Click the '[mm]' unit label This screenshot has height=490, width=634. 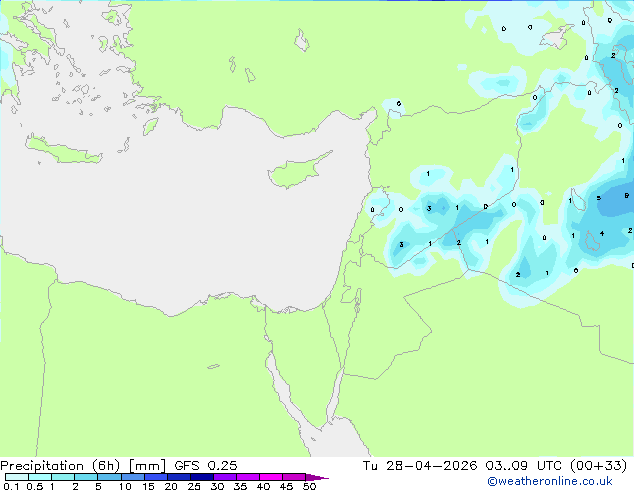click(147, 466)
